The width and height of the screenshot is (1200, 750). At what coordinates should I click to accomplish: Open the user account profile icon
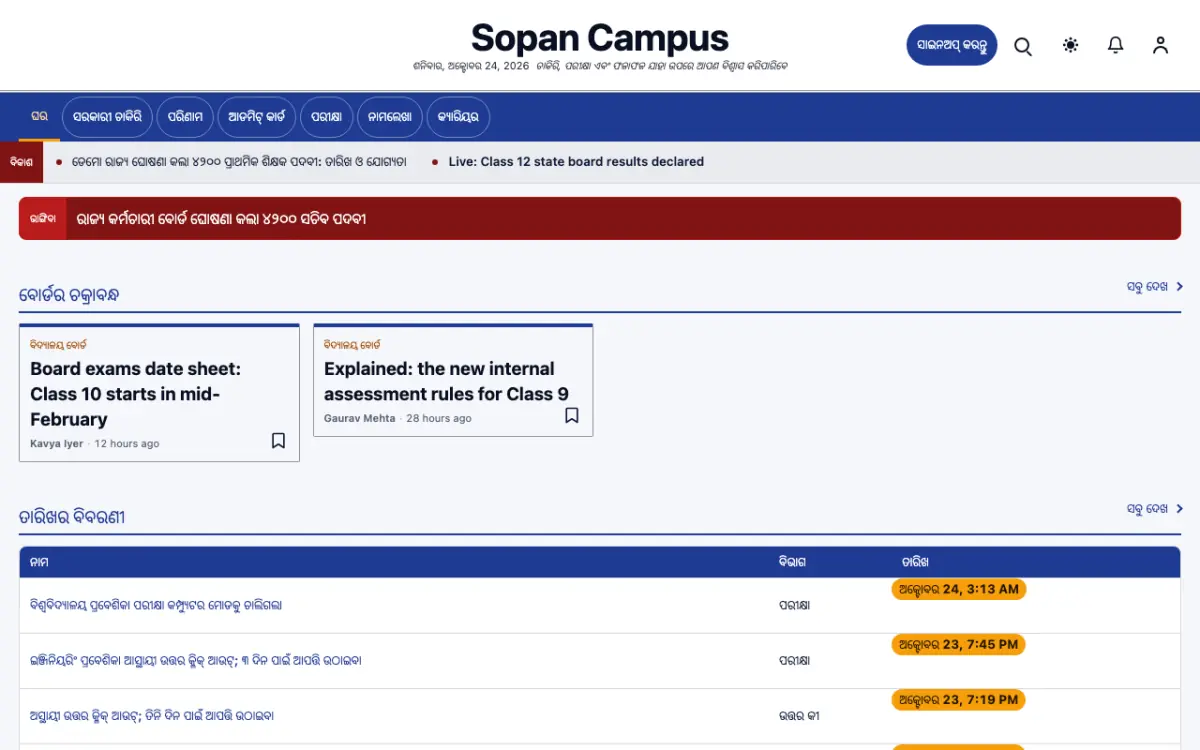(x=1160, y=45)
